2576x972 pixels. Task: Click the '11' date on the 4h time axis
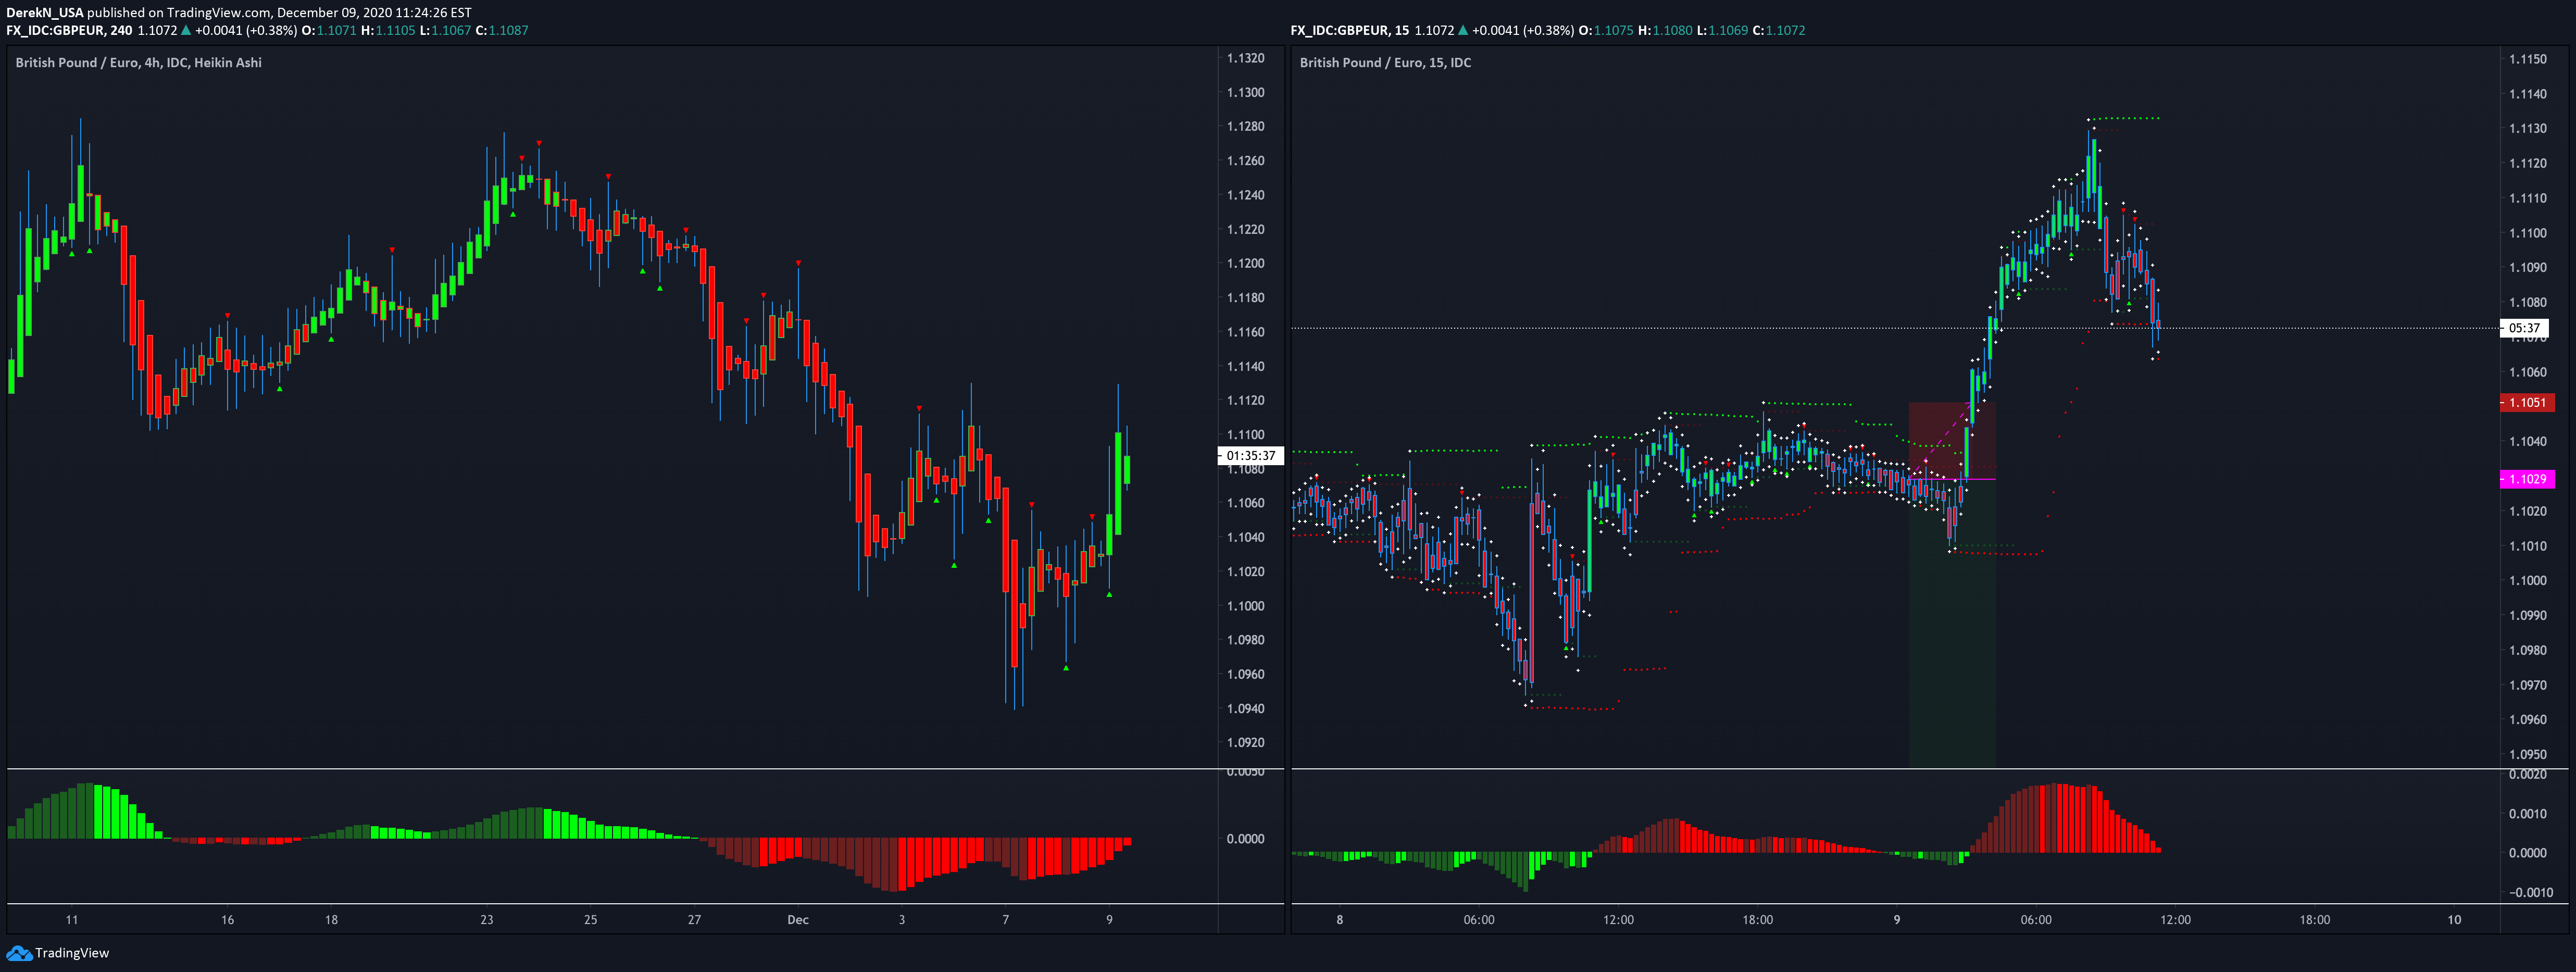72,920
